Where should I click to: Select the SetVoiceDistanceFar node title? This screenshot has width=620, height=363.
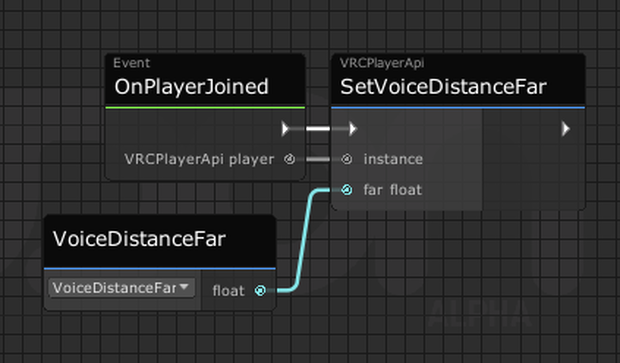pos(444,87)
